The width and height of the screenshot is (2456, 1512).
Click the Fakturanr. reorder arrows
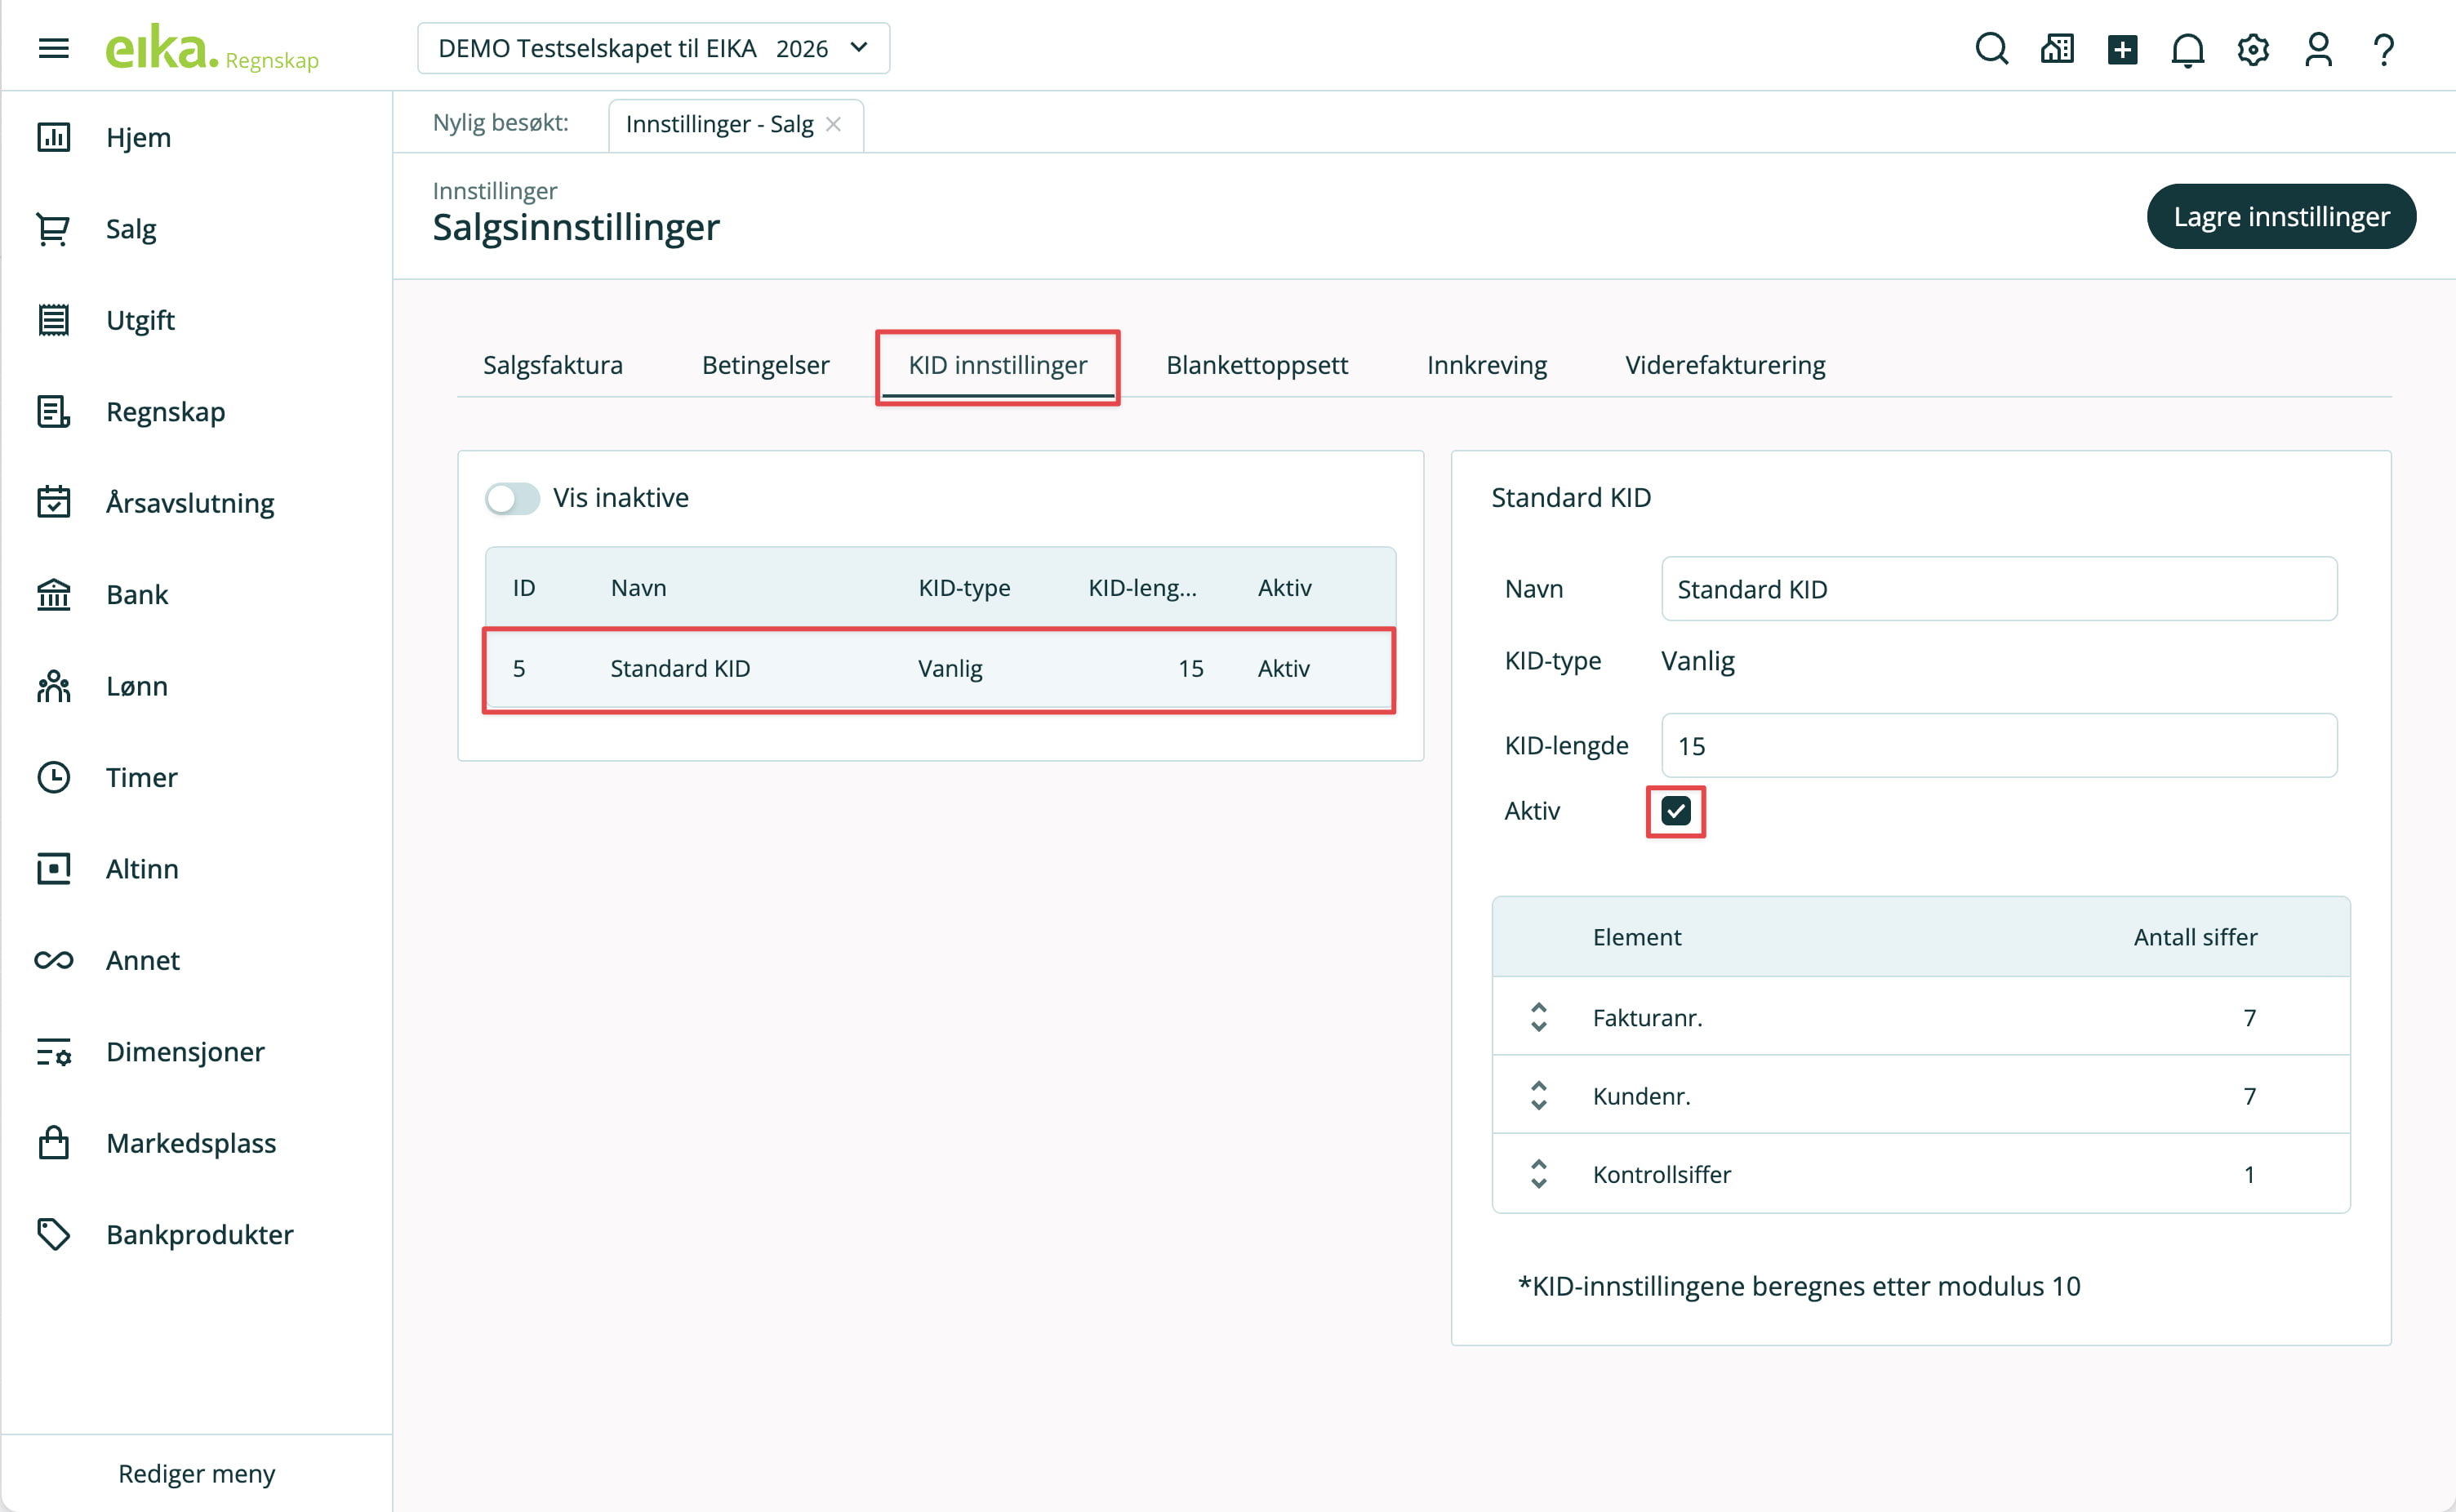tap(1539, 1018)
